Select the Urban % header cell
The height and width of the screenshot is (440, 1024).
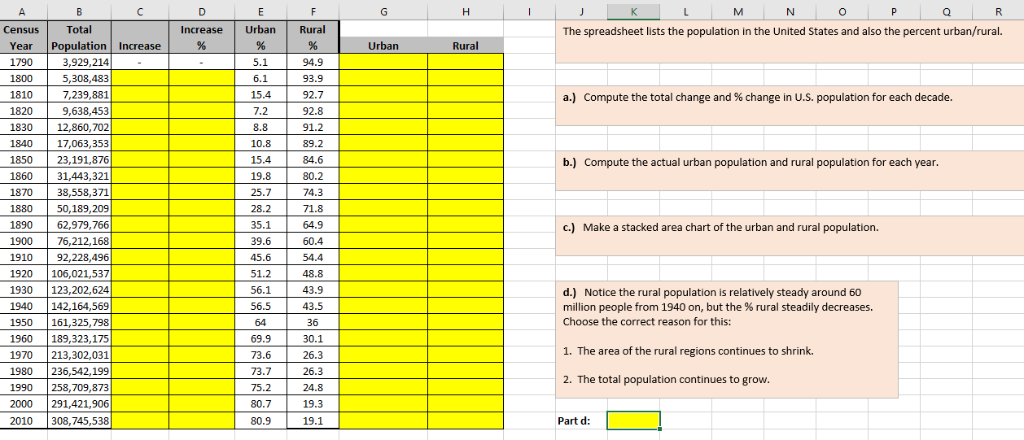[x=261, y=37]
